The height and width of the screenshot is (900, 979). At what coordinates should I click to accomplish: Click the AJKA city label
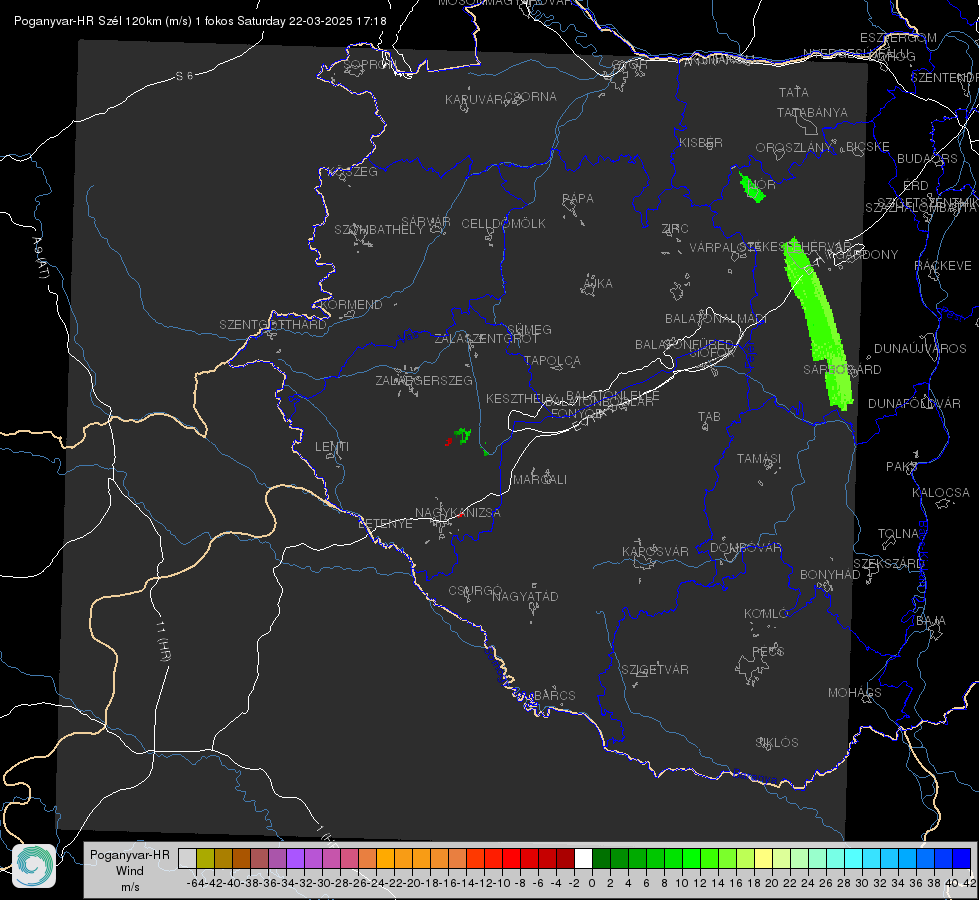pos(598,284)
